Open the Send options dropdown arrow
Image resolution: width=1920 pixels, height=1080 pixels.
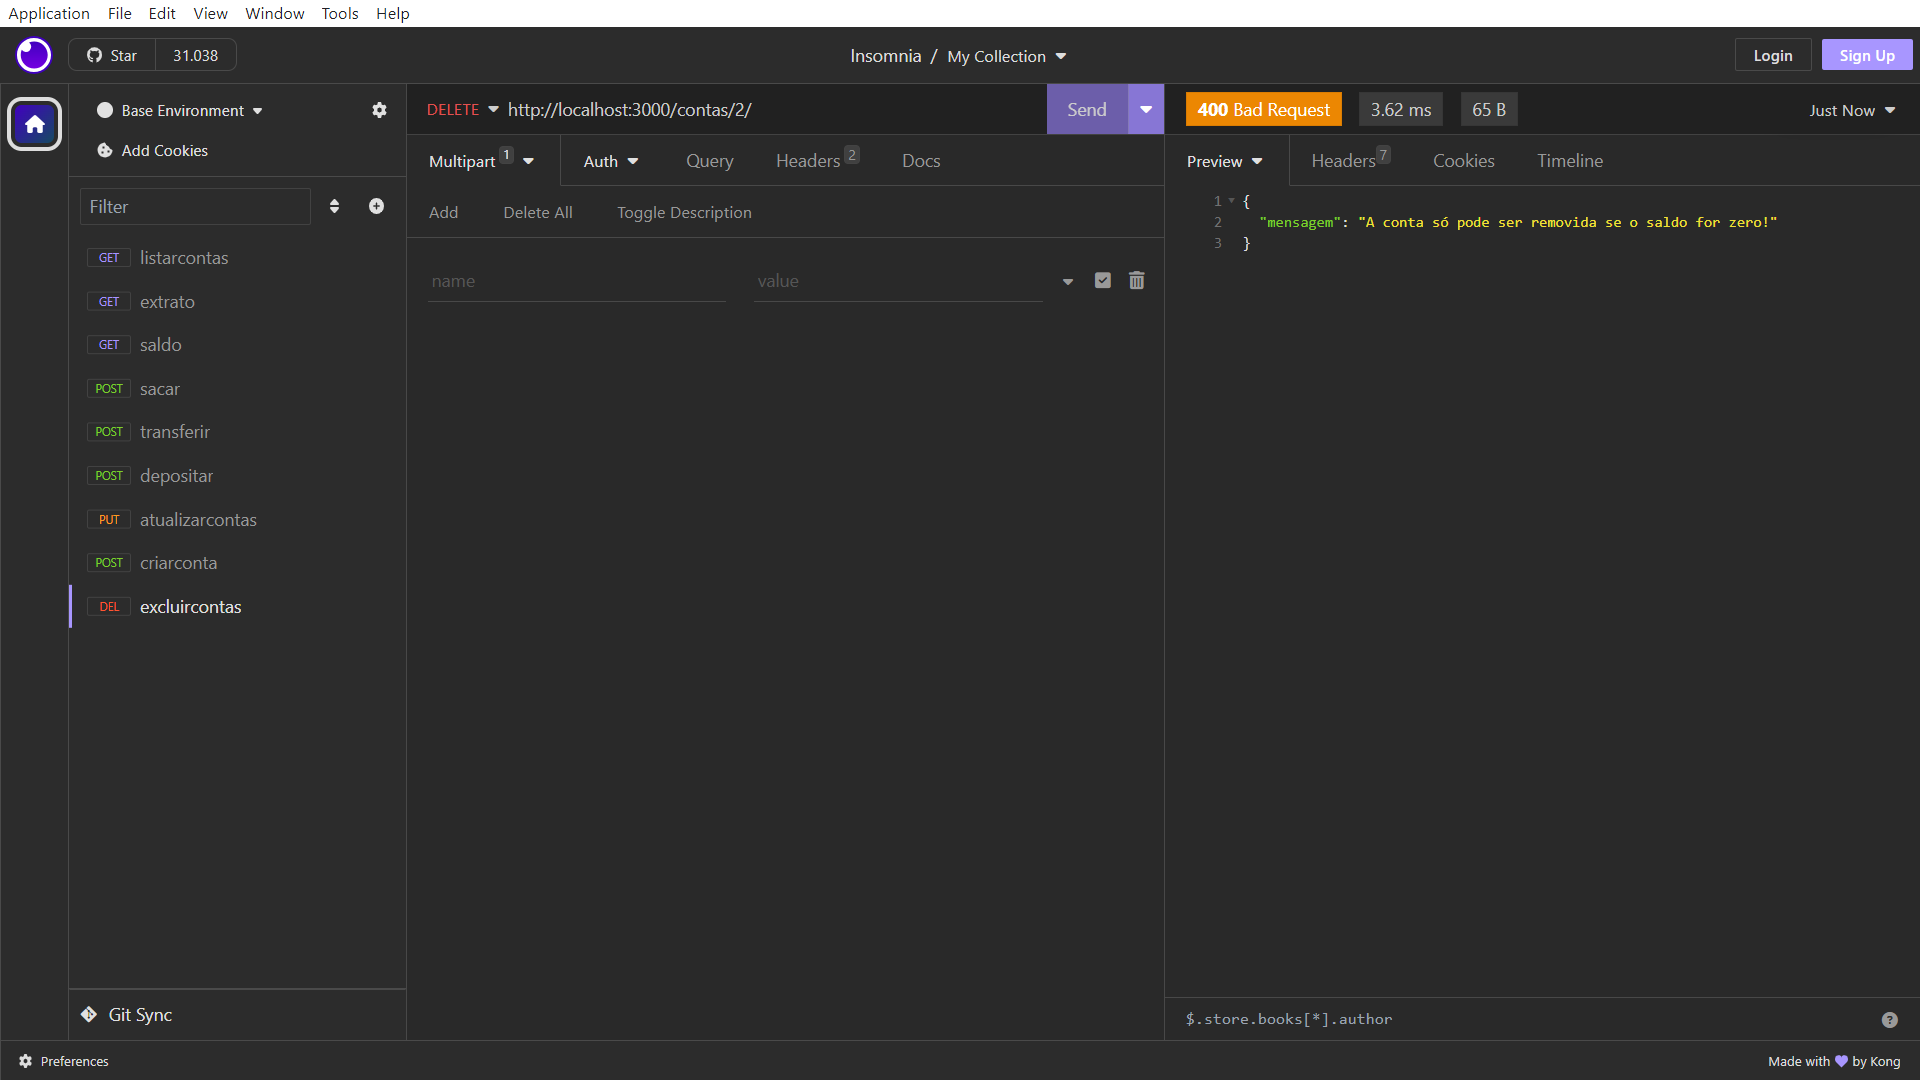tap(1146, 109)
